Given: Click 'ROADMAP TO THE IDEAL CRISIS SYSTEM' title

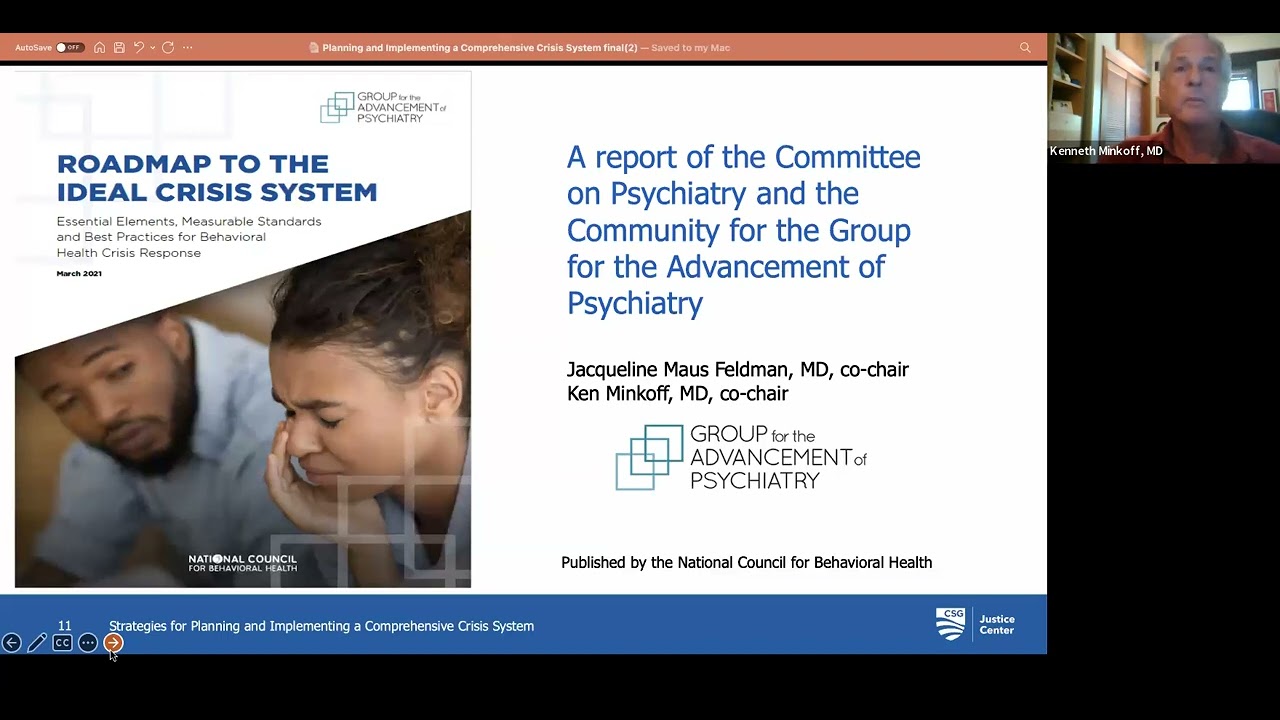Looking at the screenshot, I should (217, 177).
